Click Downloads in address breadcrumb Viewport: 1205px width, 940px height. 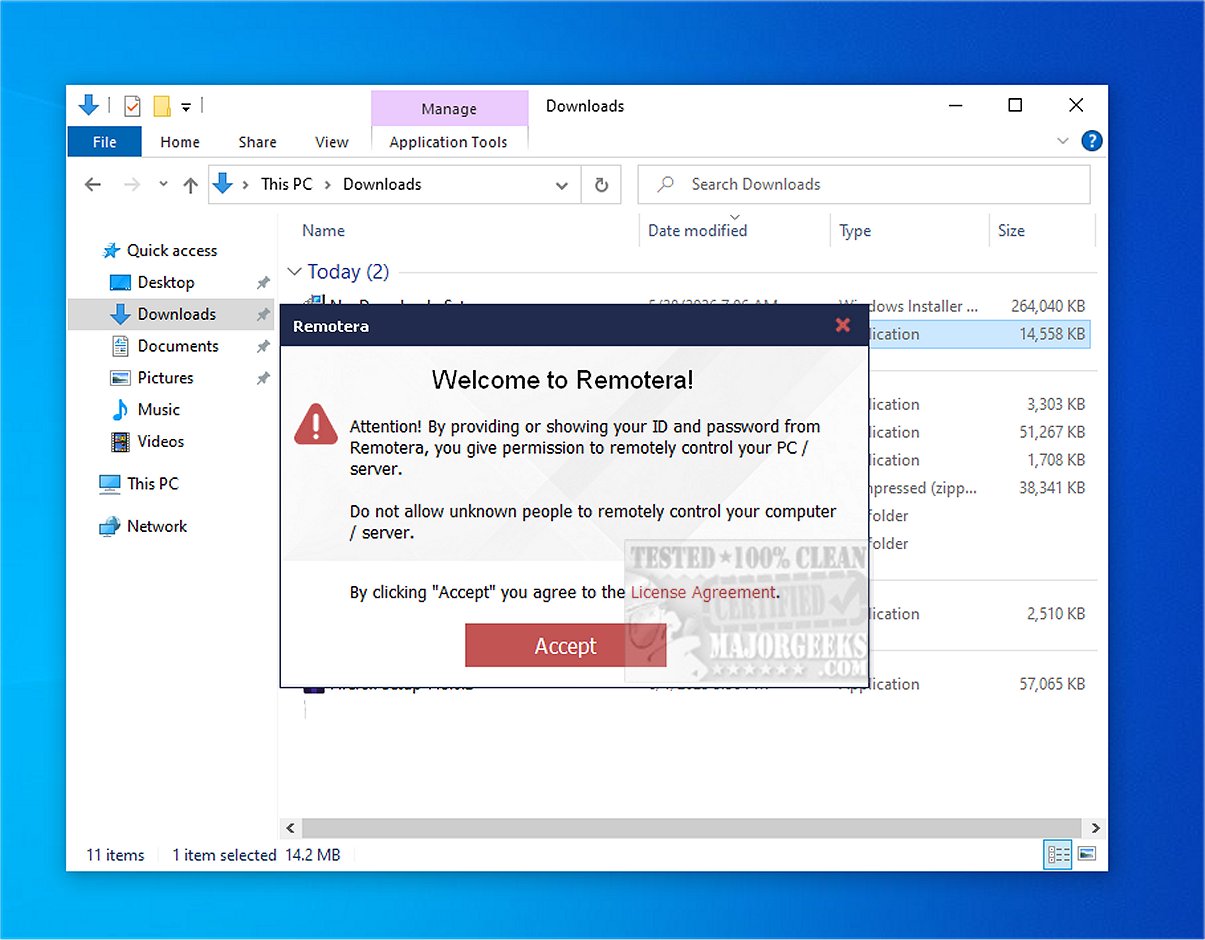click(x=382, y=184)
